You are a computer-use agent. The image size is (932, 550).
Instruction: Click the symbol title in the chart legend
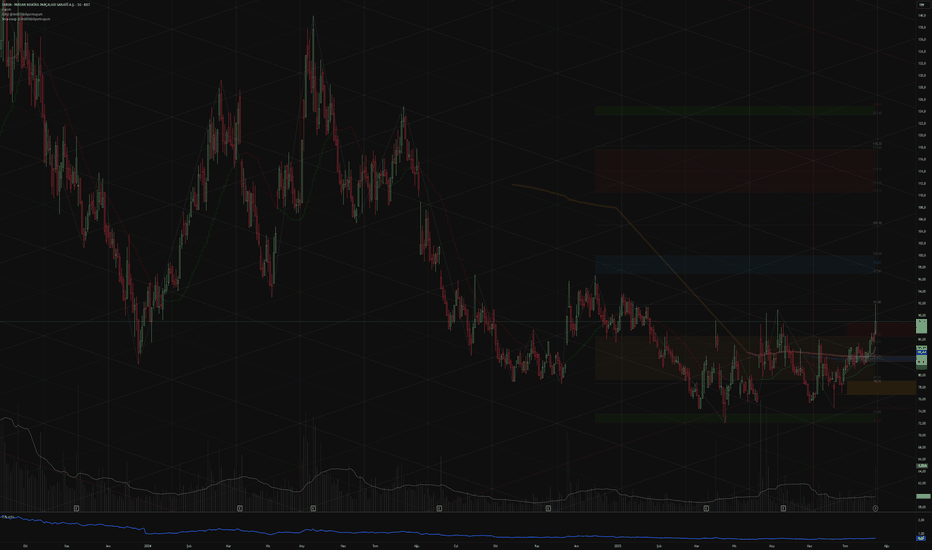click(x=46, y=4)
